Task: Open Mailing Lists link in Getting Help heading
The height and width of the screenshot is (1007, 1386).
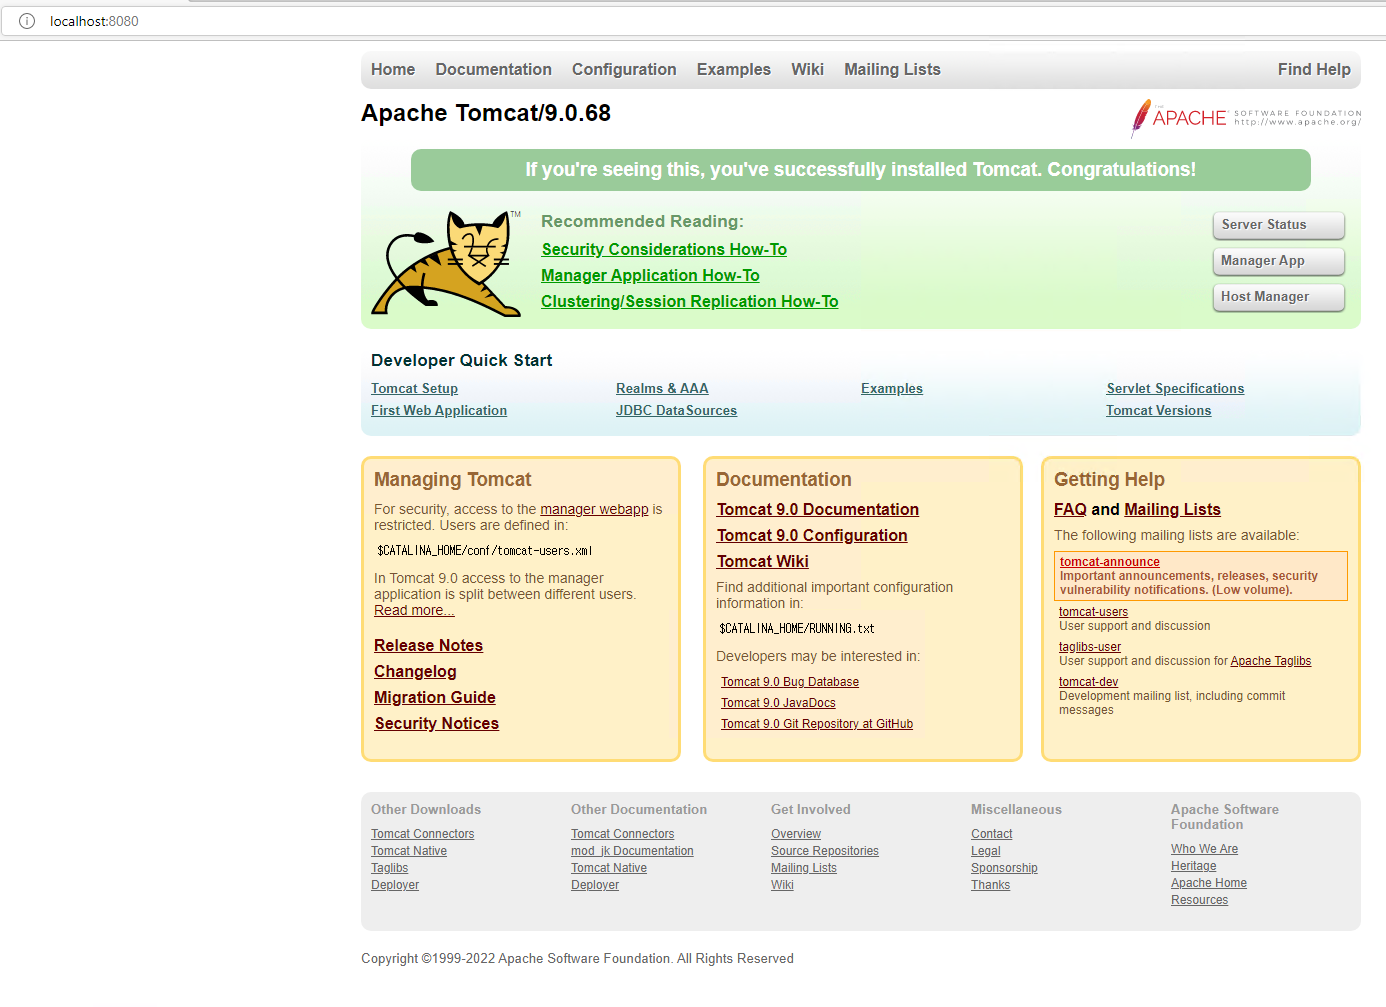Action: coord(1172,509)
